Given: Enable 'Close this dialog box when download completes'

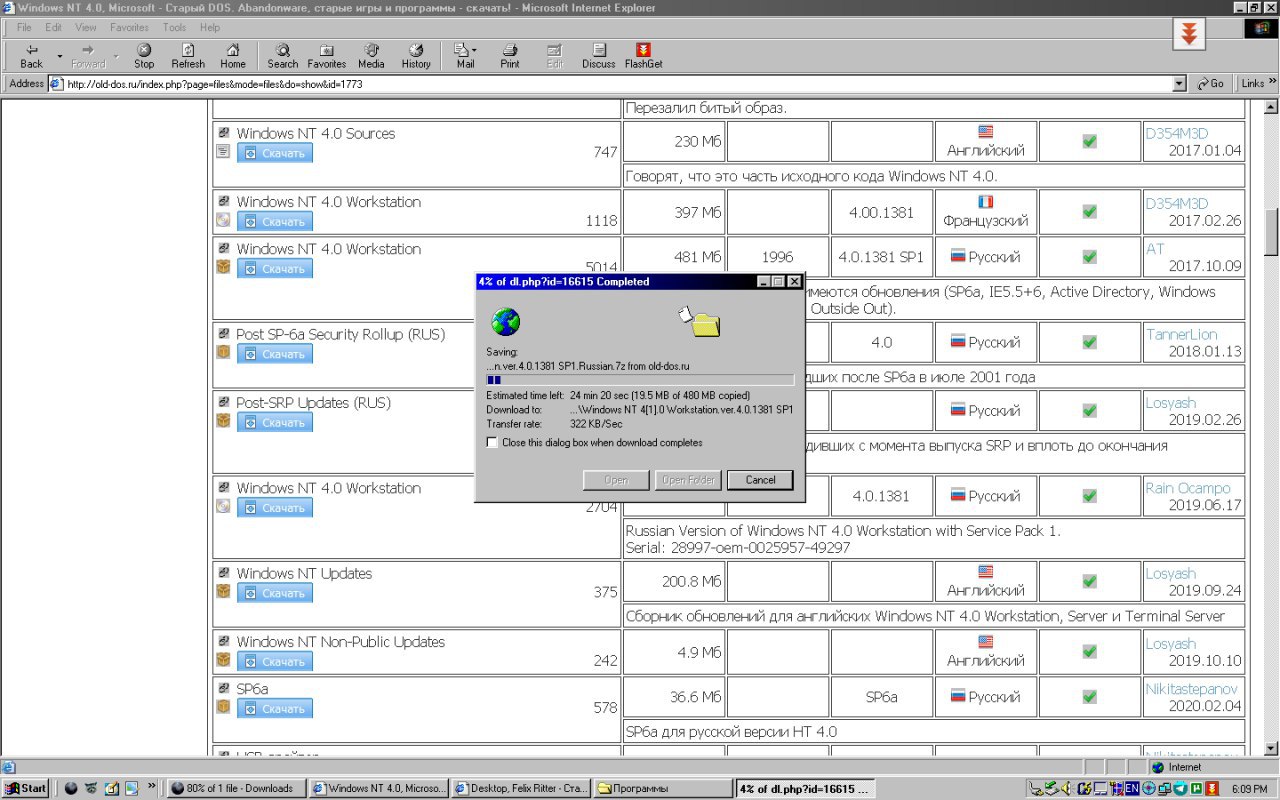Looking at the screenshot, I should (x=492, y=442).
